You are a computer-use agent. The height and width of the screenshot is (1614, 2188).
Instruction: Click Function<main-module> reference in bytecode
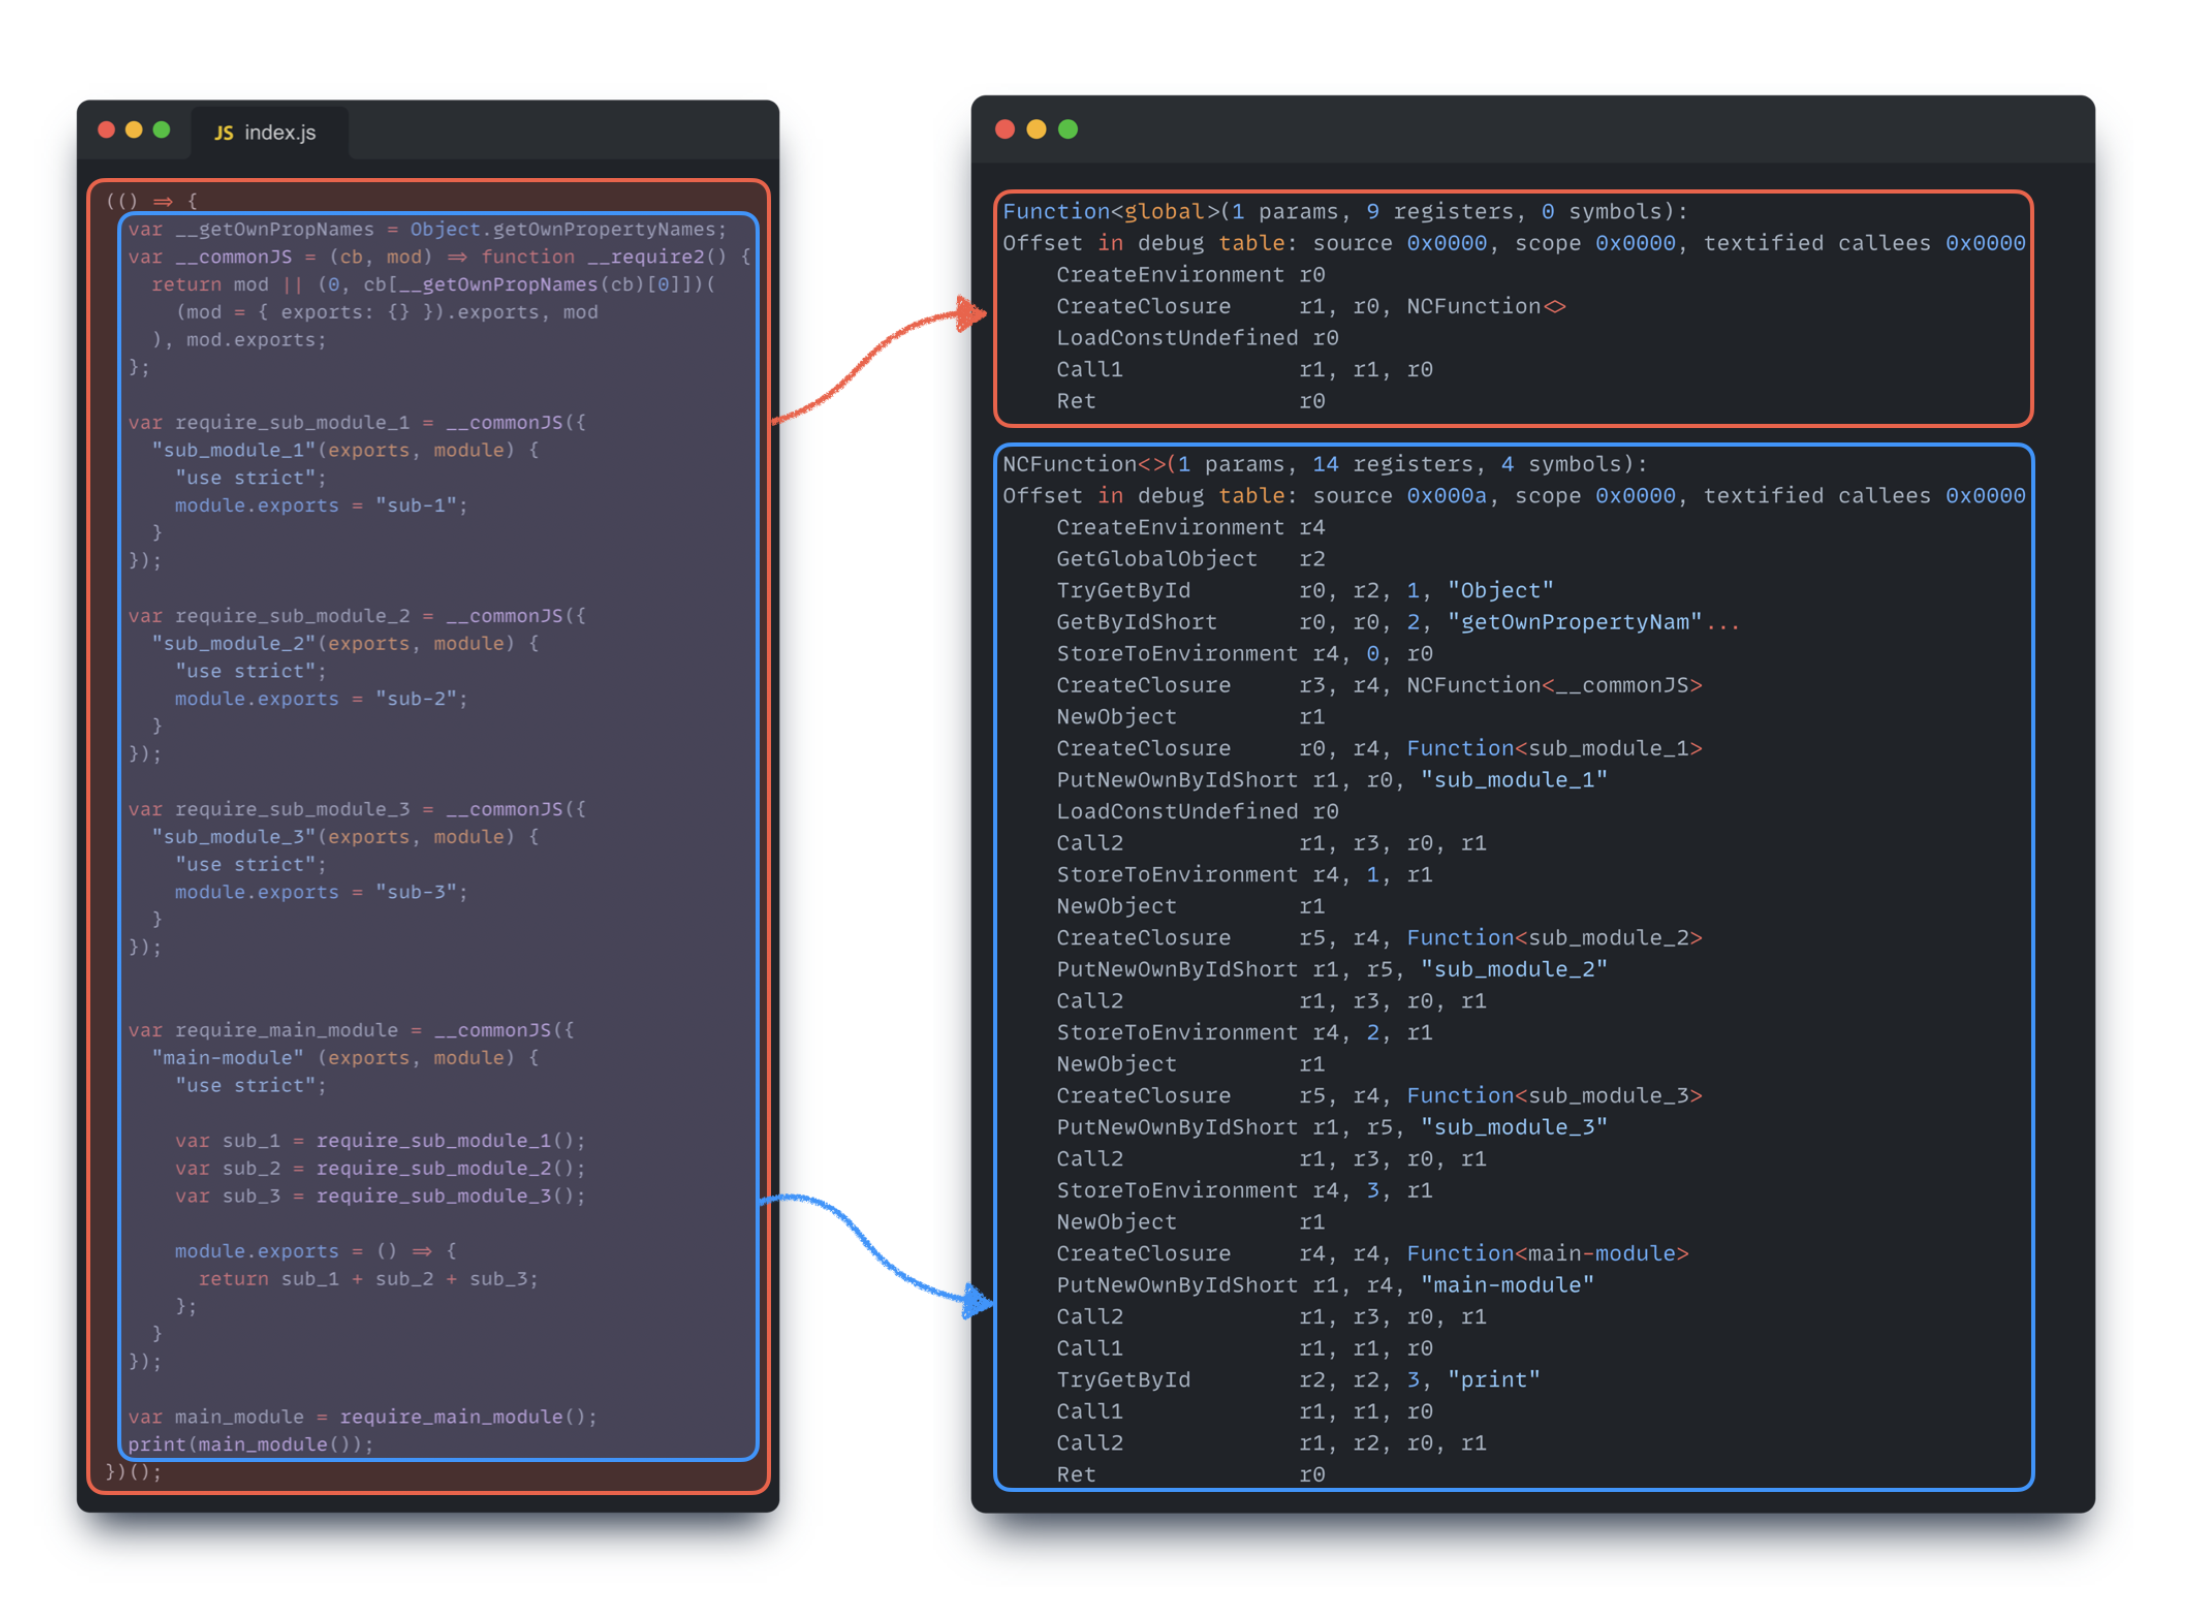(1547, 1253)
